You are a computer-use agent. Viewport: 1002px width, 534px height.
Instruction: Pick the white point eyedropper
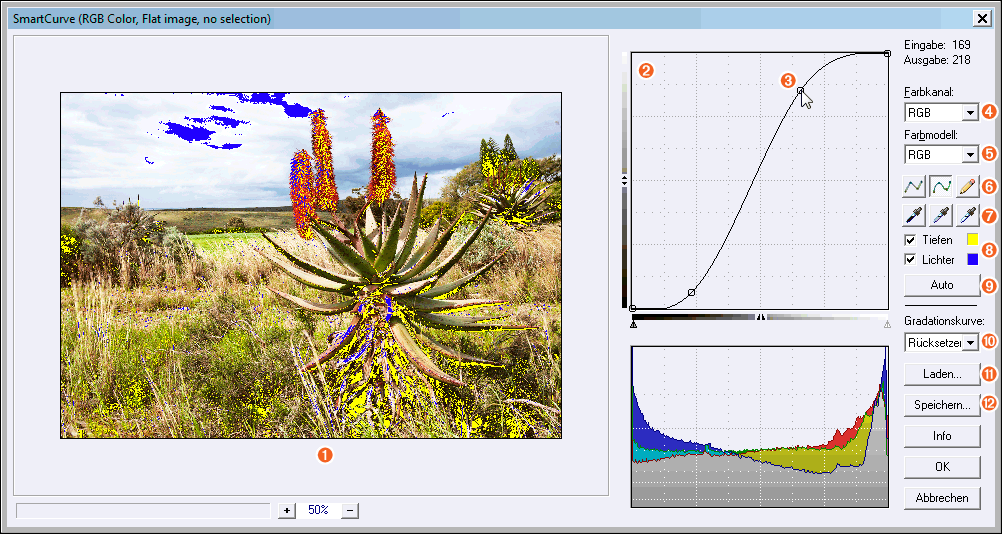(967, 214)
